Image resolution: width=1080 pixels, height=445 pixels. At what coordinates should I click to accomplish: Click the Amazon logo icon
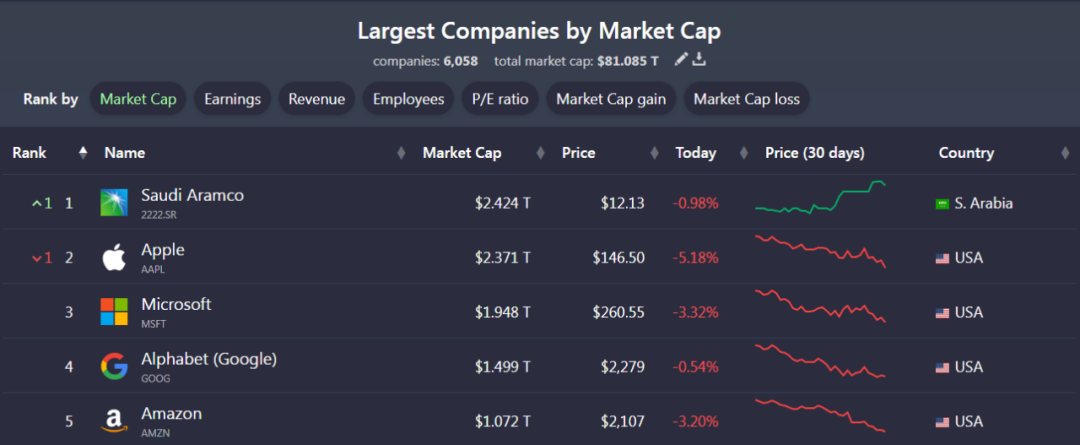tap(114, 421)
